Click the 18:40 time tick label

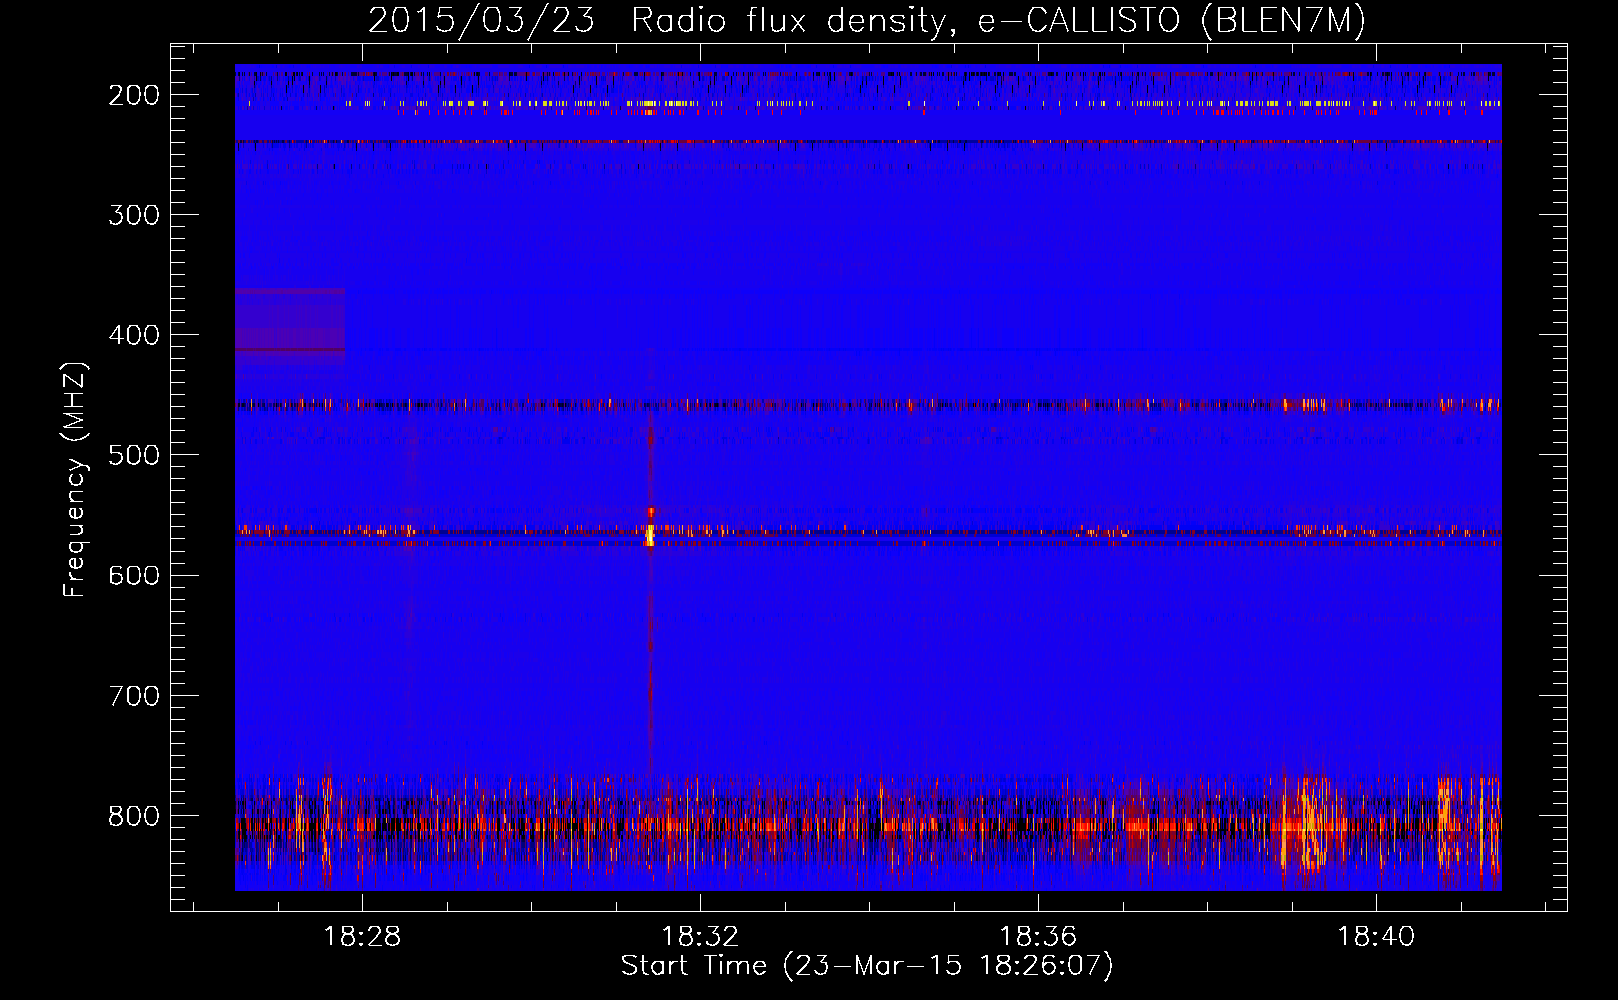click(1376, 937)
